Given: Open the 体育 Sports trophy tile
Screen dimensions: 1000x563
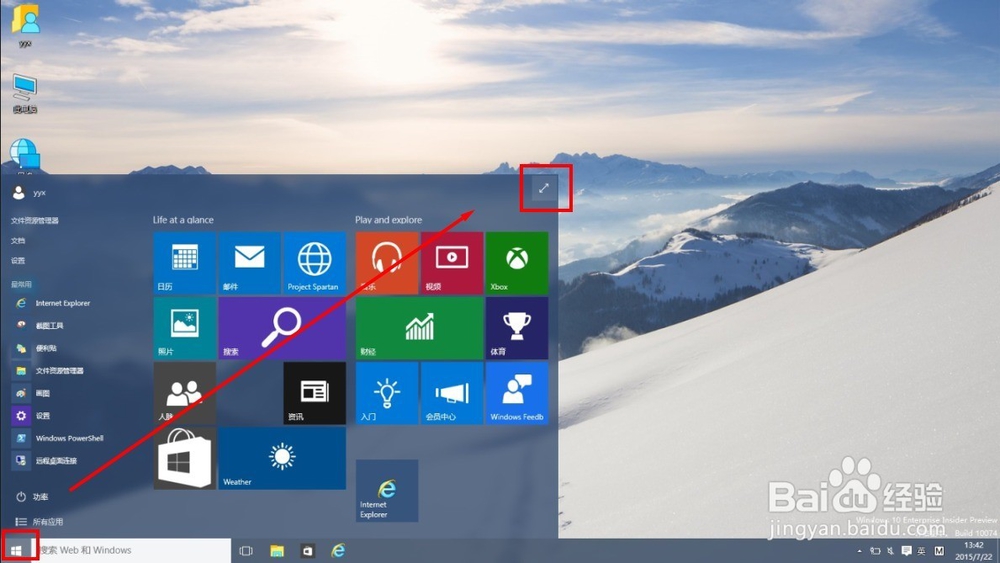Looking at the screenshot, I should click(517, 328).
